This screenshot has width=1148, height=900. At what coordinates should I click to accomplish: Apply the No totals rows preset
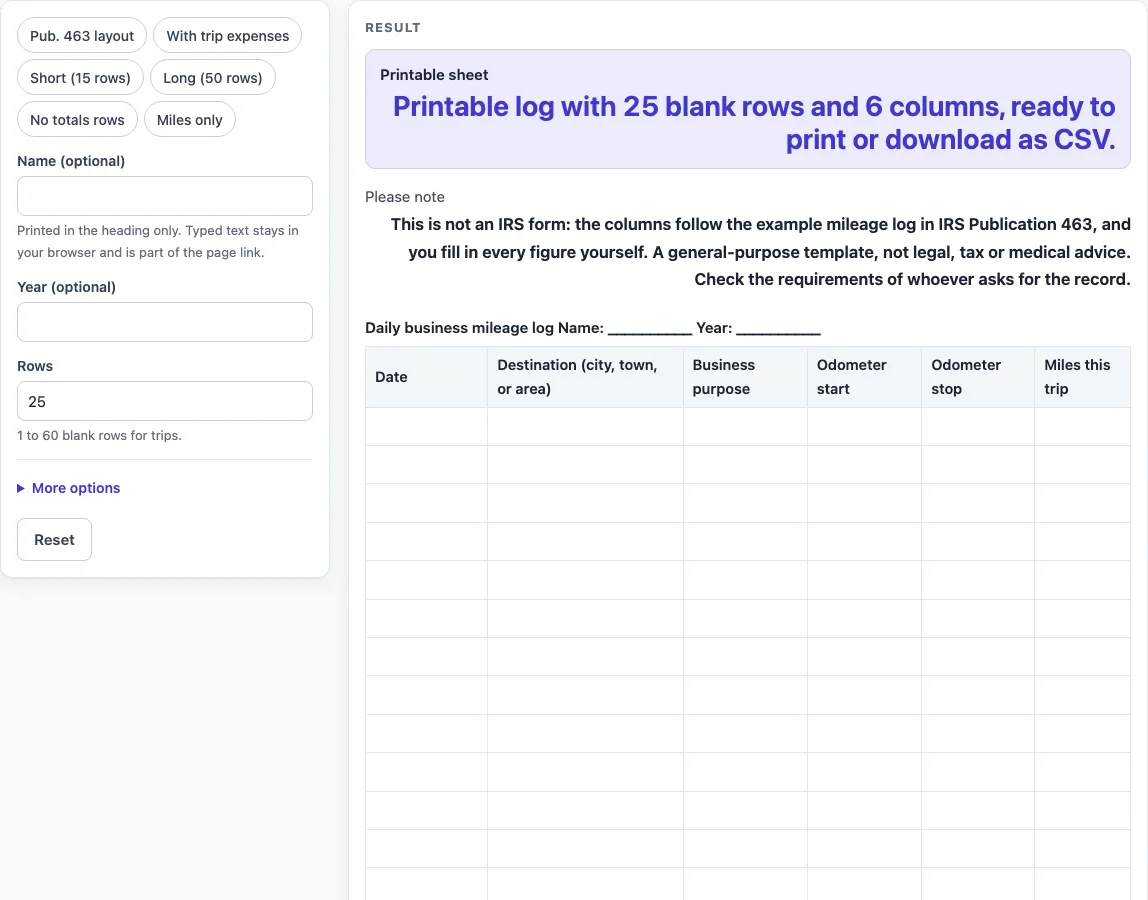coord(78,119)
